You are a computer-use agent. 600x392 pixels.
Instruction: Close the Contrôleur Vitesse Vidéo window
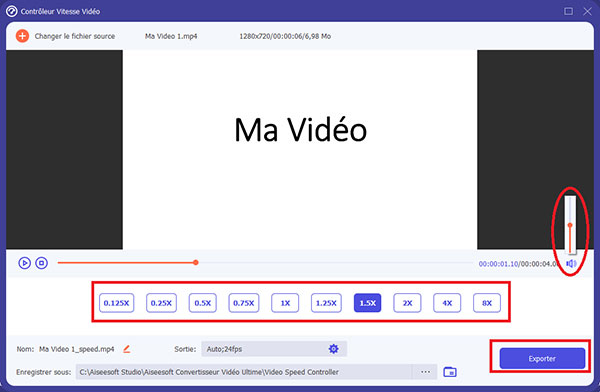click(587, 11)
